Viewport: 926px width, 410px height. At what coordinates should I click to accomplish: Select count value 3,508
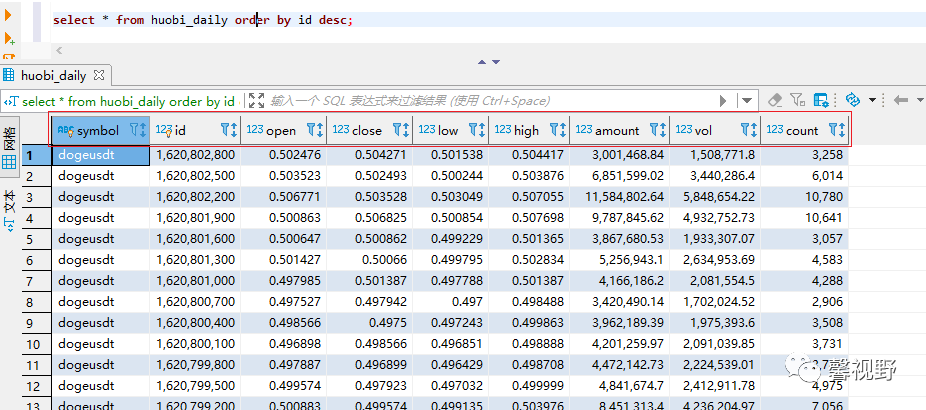click(805, 323)
